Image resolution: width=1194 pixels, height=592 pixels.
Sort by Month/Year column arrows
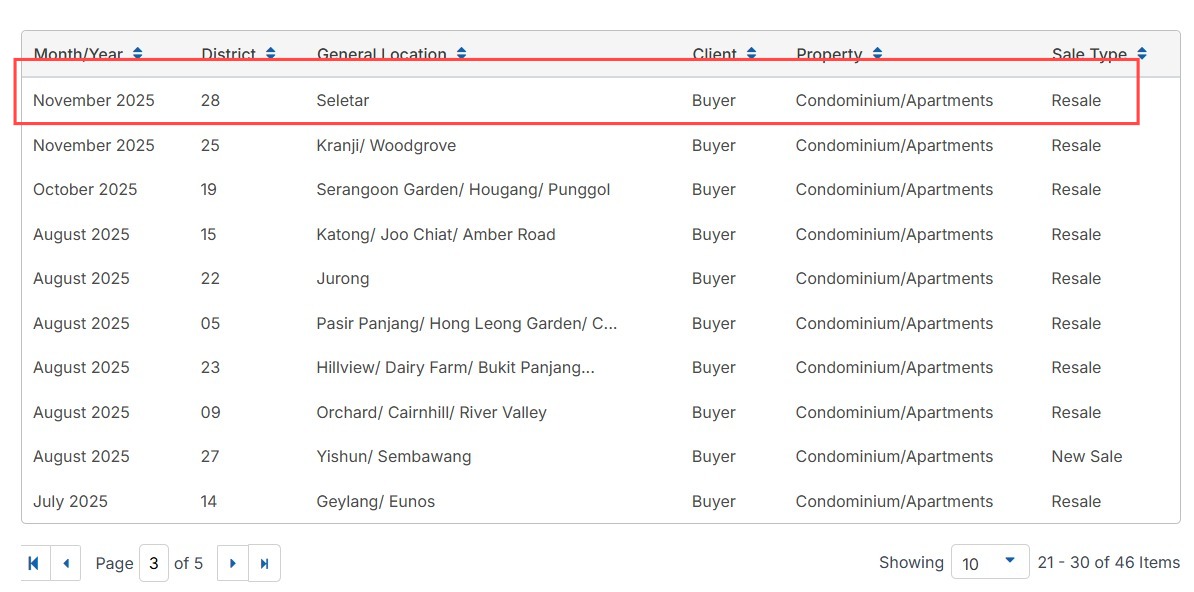tap(137, 53)
